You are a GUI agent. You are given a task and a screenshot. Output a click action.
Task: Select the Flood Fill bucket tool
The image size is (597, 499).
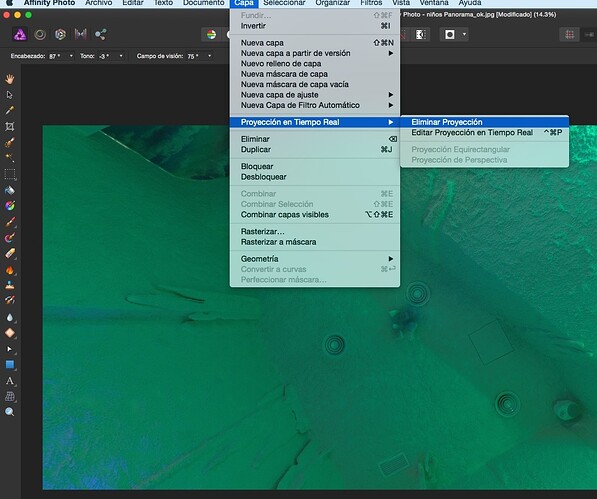tap(10, 190)
